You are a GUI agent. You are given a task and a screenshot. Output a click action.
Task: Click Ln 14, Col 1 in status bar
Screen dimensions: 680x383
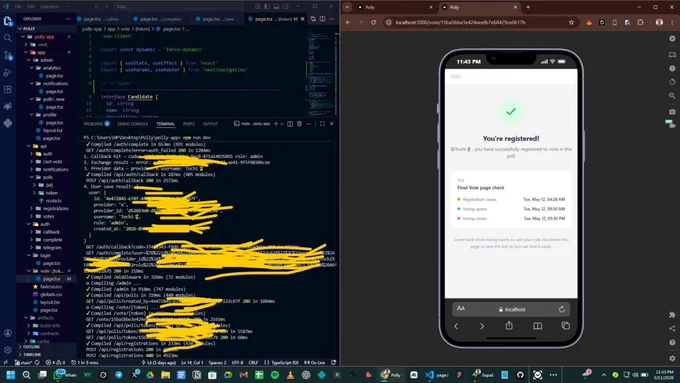pyautogui.click(x=192, y=362)
